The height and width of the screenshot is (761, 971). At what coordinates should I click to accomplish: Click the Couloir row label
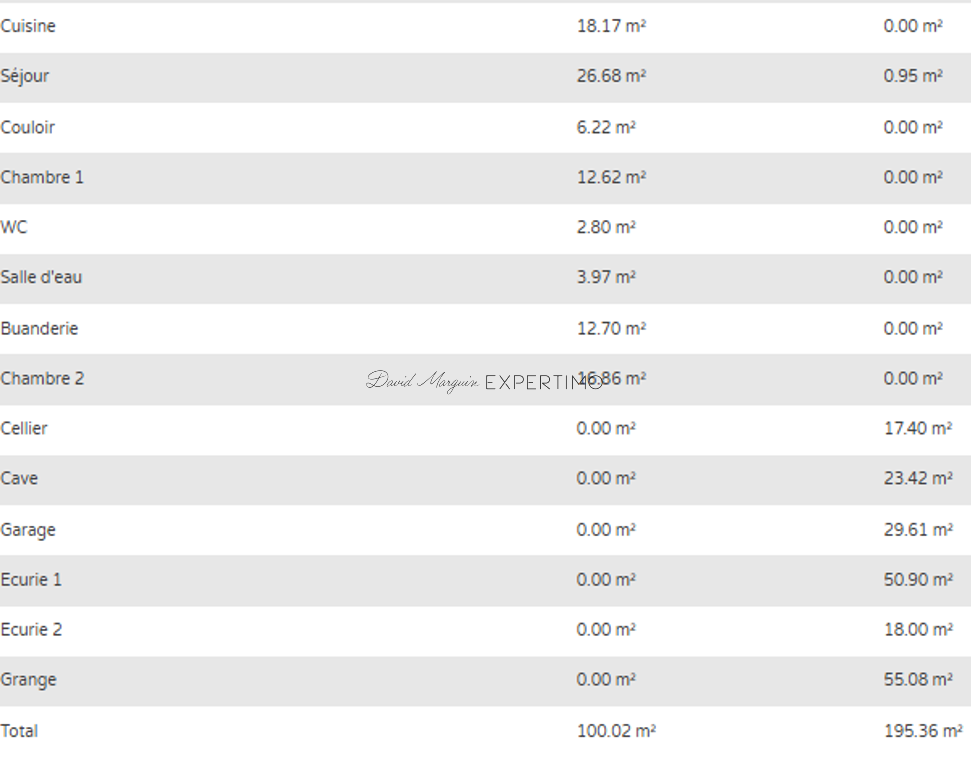click(x=28, y=127)
